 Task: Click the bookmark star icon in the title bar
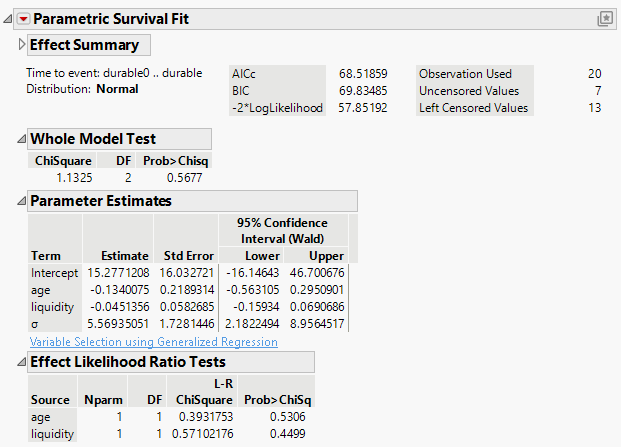click(x=605, y=19)
